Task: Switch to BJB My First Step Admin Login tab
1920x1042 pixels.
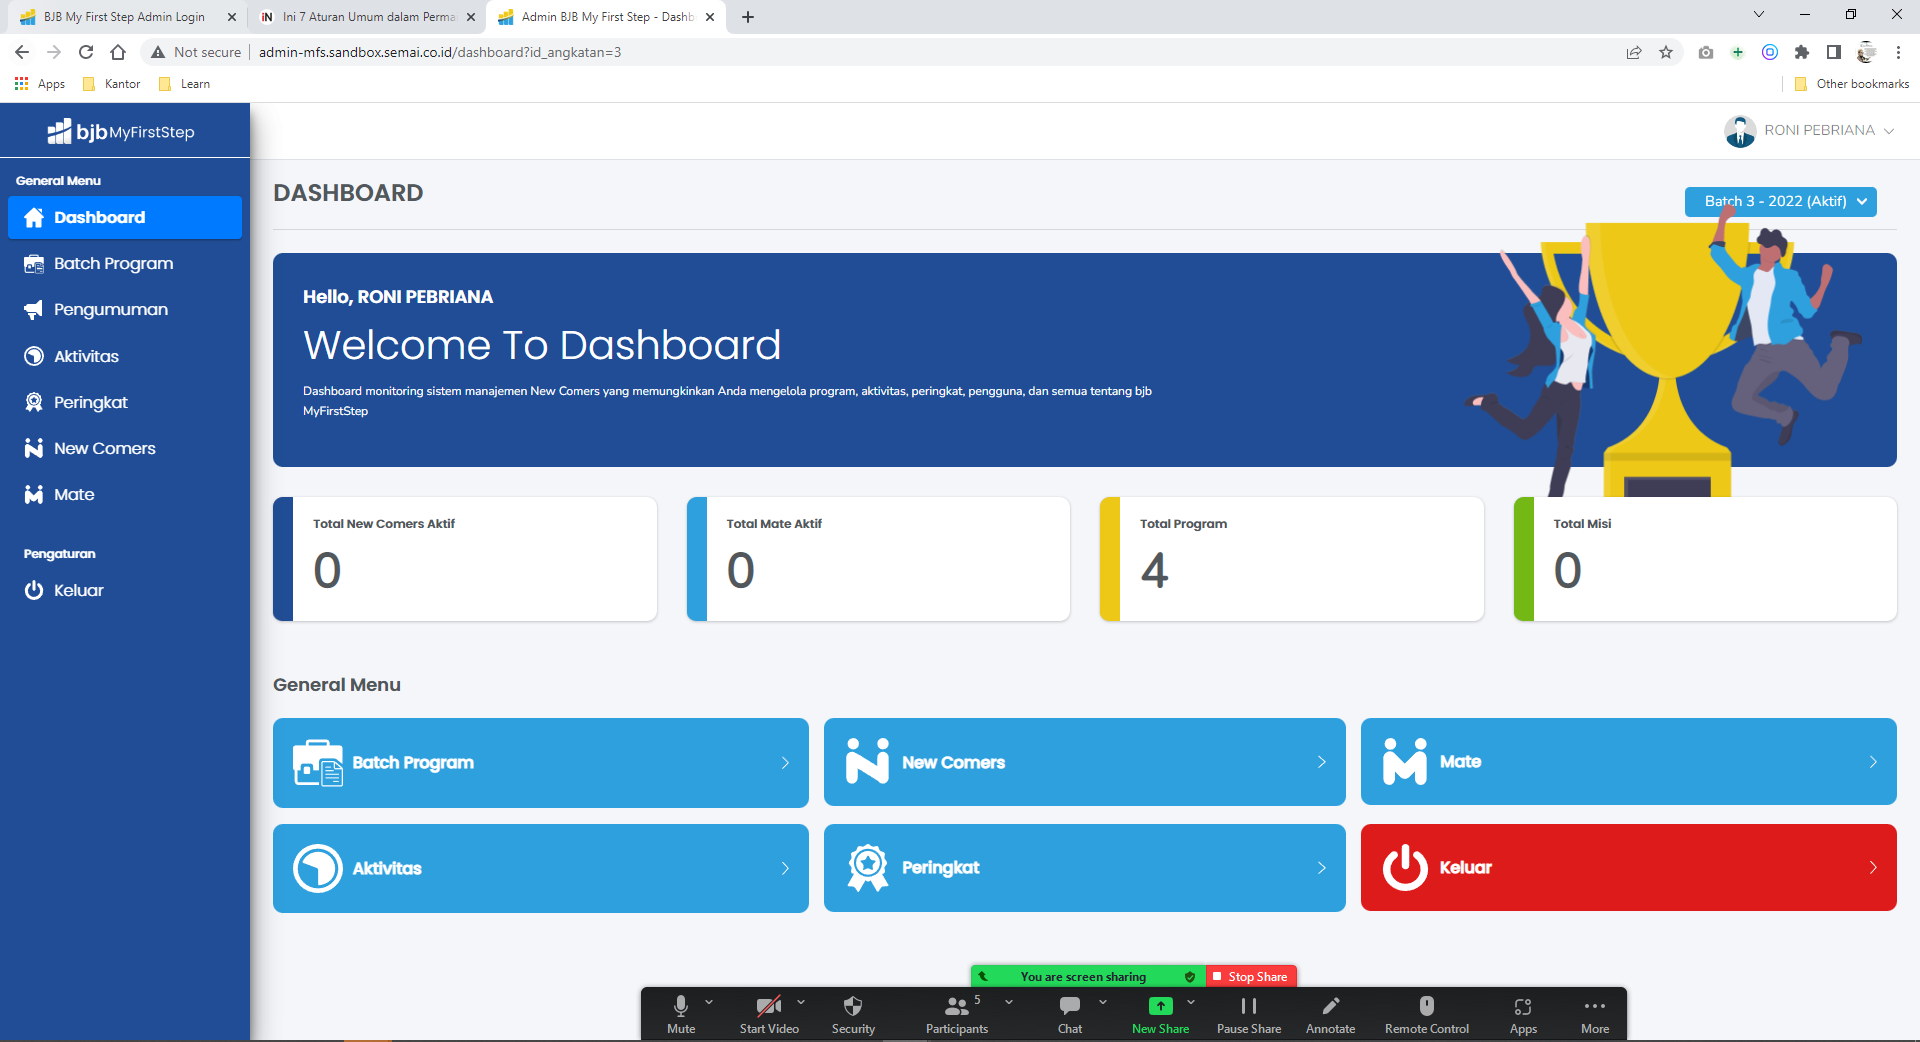Action: 124,17
